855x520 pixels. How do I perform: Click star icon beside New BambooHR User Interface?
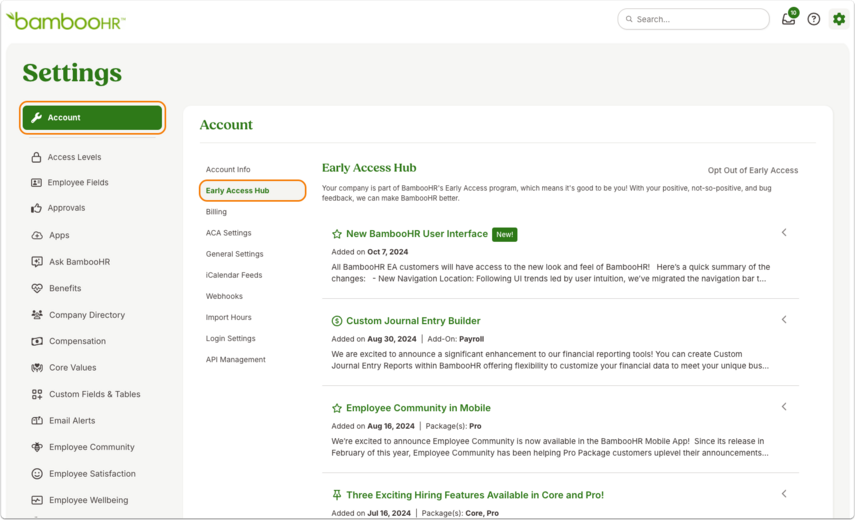[x=337, y=234]
